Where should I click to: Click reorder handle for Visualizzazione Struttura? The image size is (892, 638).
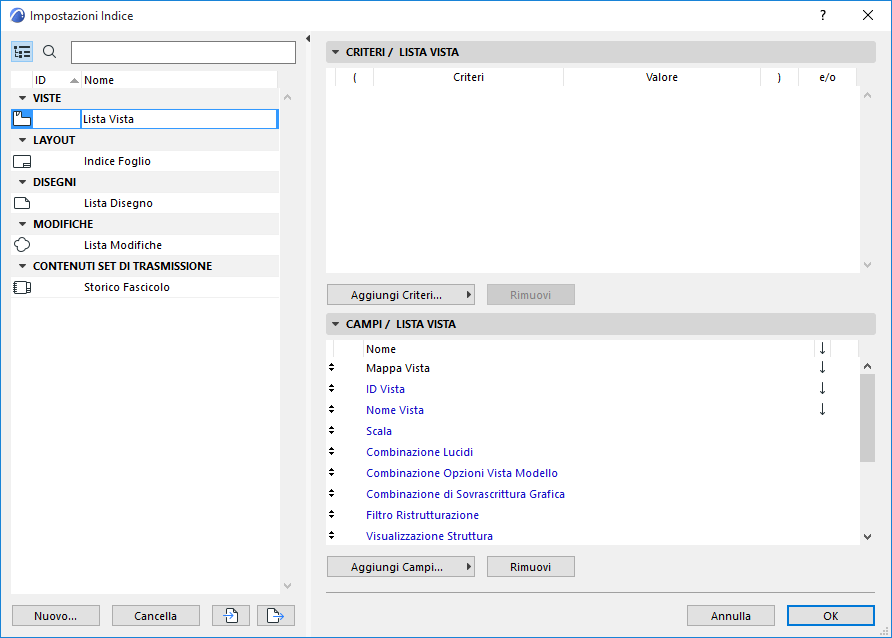(x=332, y=536)
